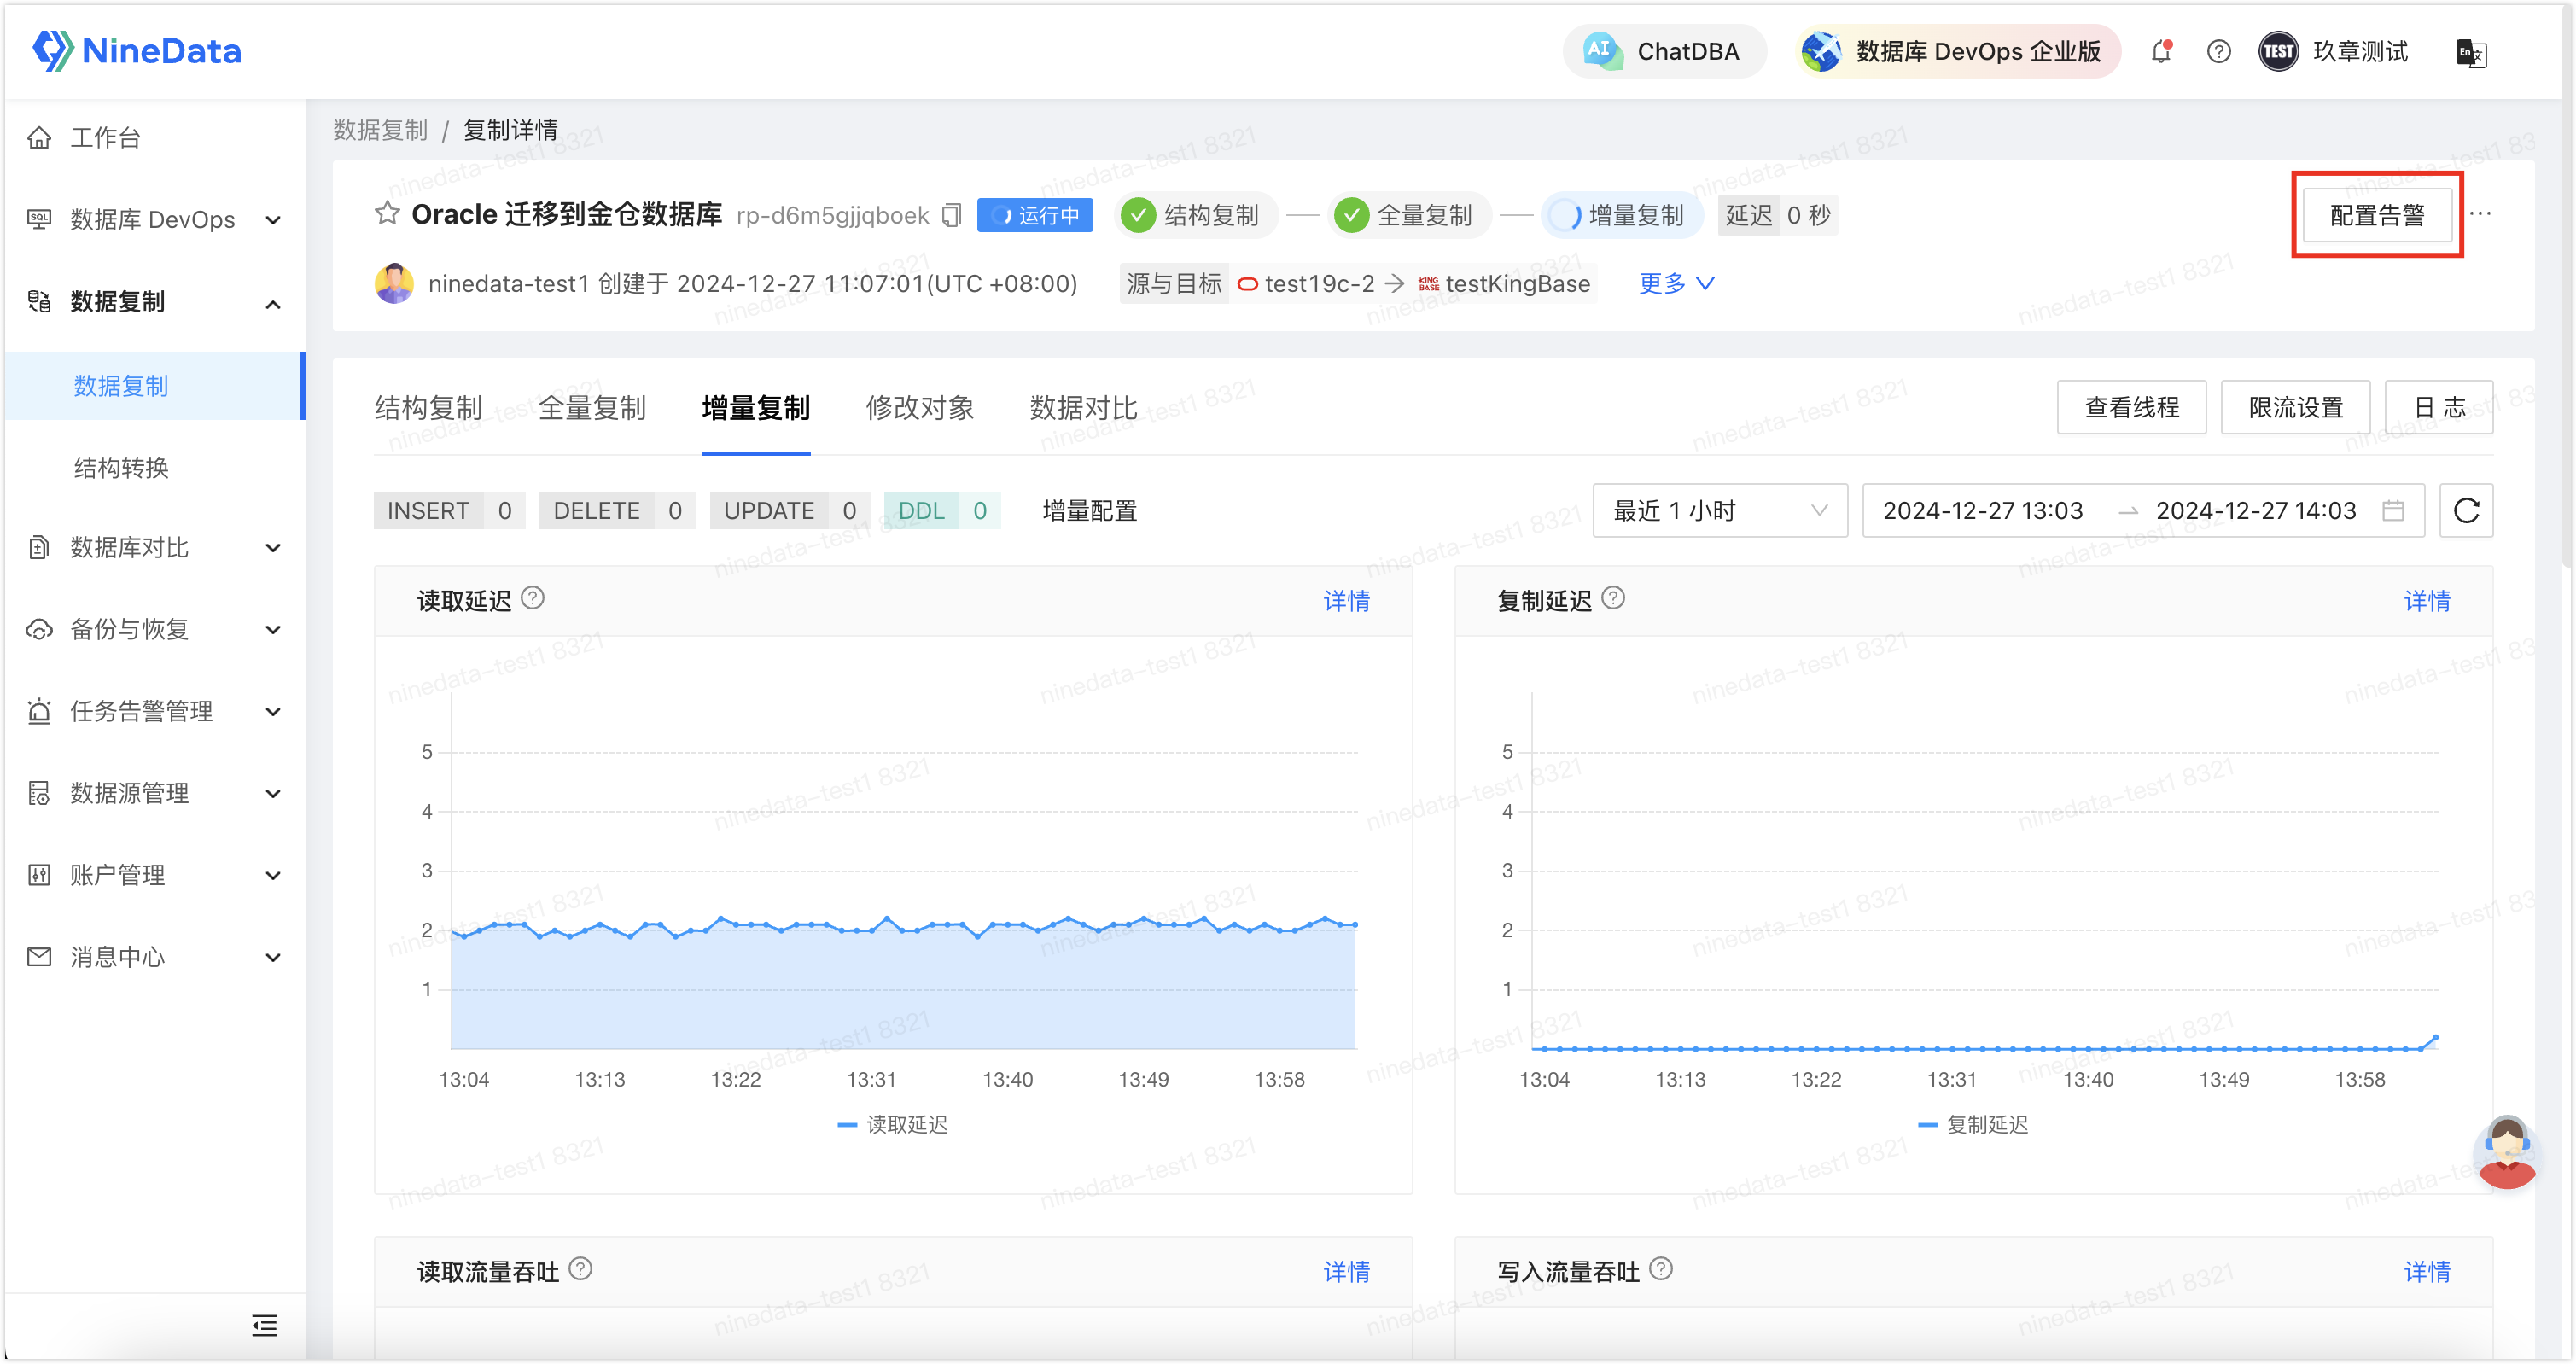Open the customer service avatar chat
This screenshot has height=1364, width=2576.
2505,1152
